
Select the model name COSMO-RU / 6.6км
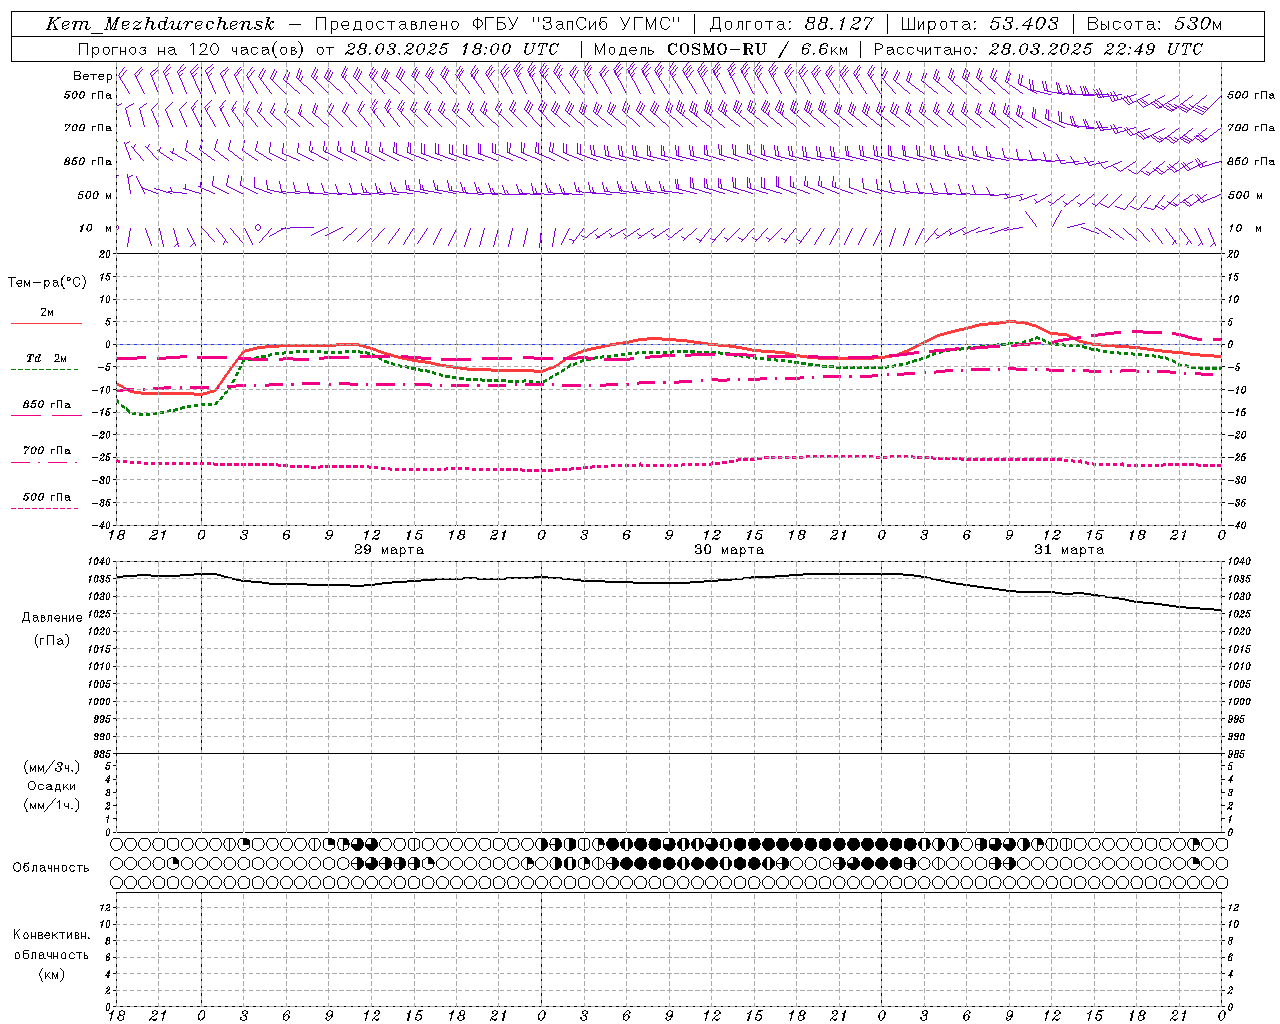[x=757, y=49]
